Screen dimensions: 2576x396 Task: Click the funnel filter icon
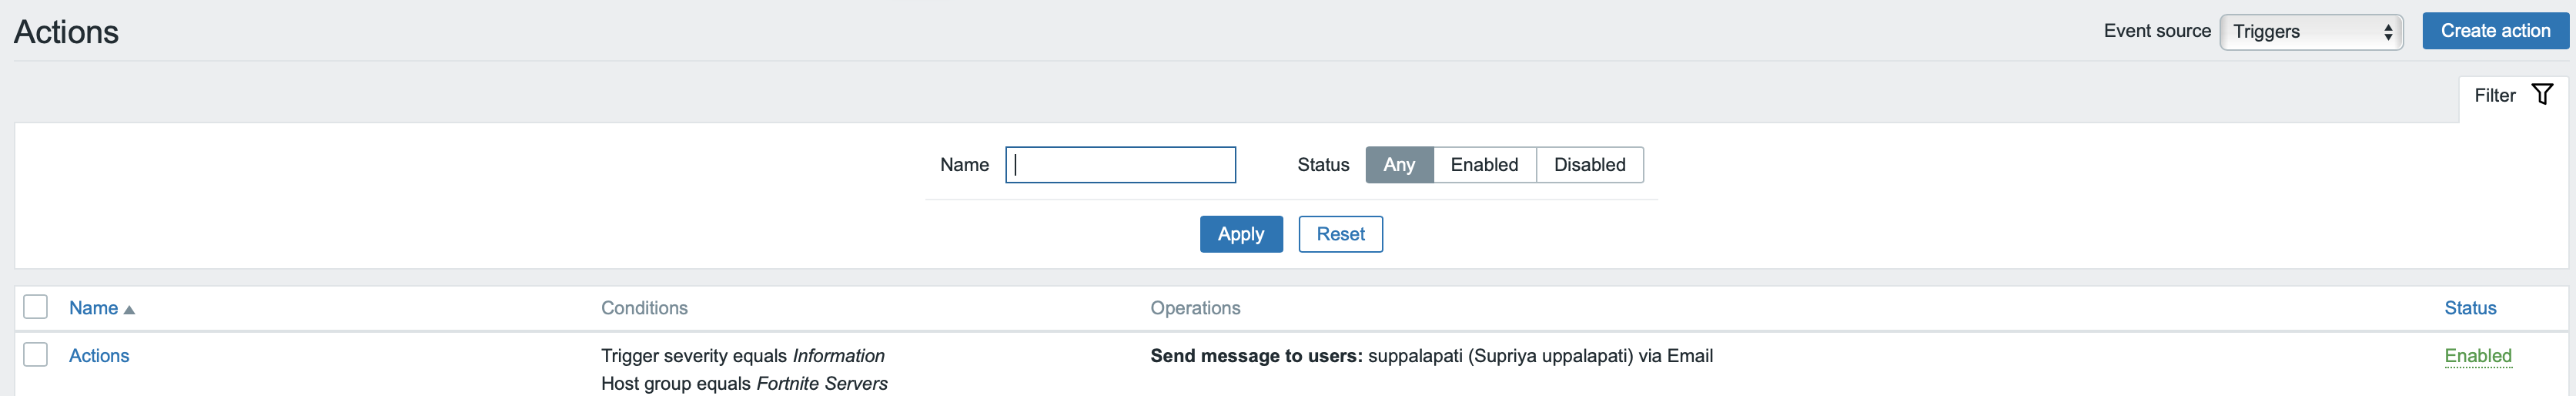tap(2541, 94)
